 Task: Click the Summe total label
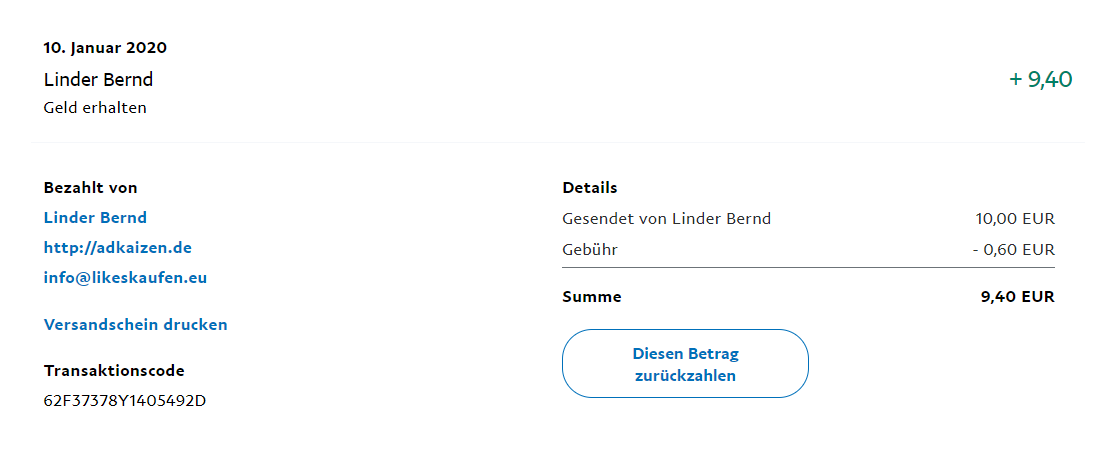click(x=592, y=297)
